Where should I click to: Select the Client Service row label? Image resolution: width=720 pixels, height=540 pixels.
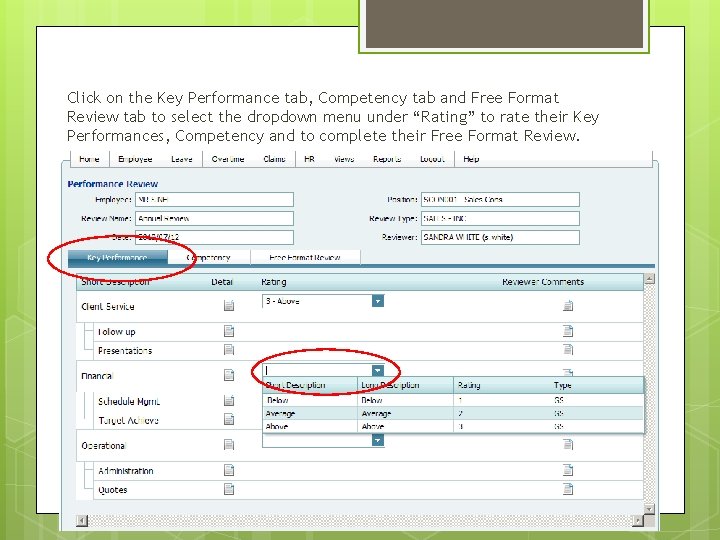(108, 306)
